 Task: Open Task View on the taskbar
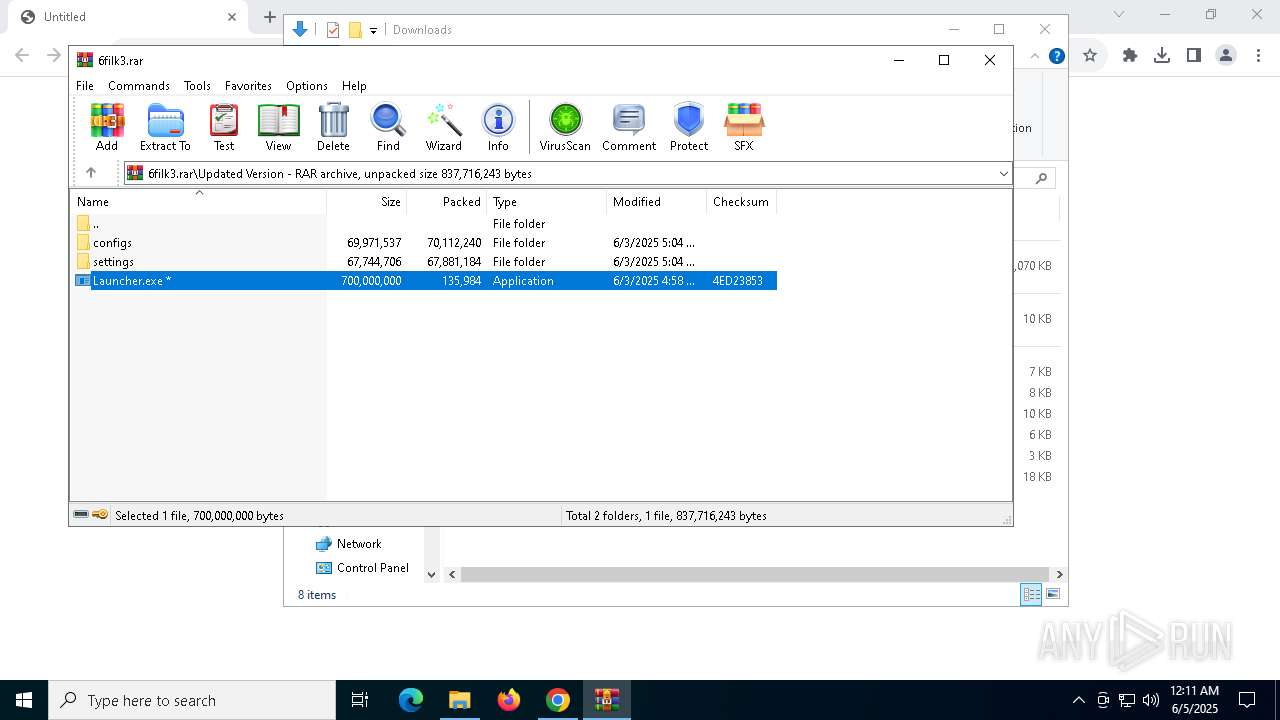click(x=360, y=700)
